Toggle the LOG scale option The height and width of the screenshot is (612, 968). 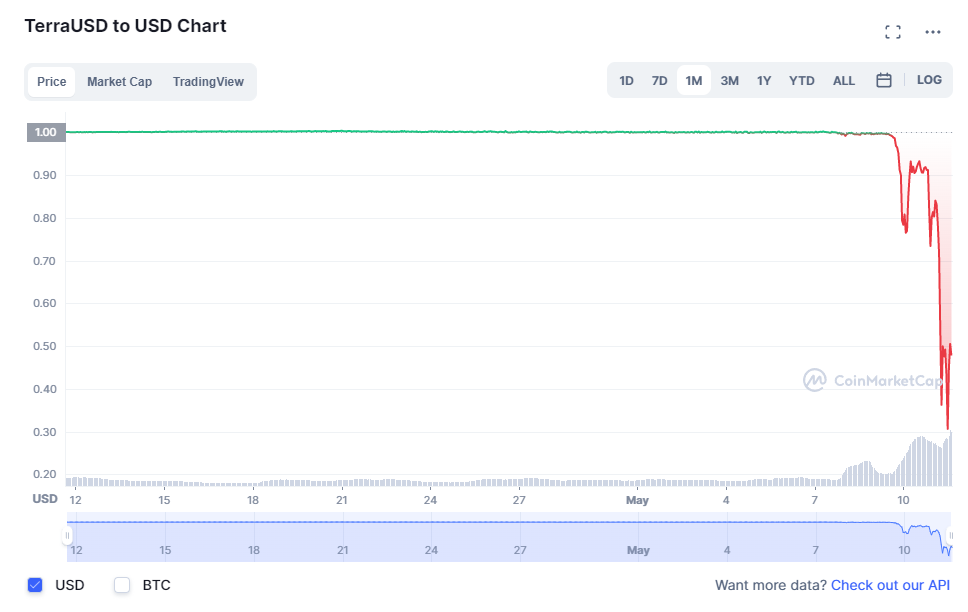928,80
